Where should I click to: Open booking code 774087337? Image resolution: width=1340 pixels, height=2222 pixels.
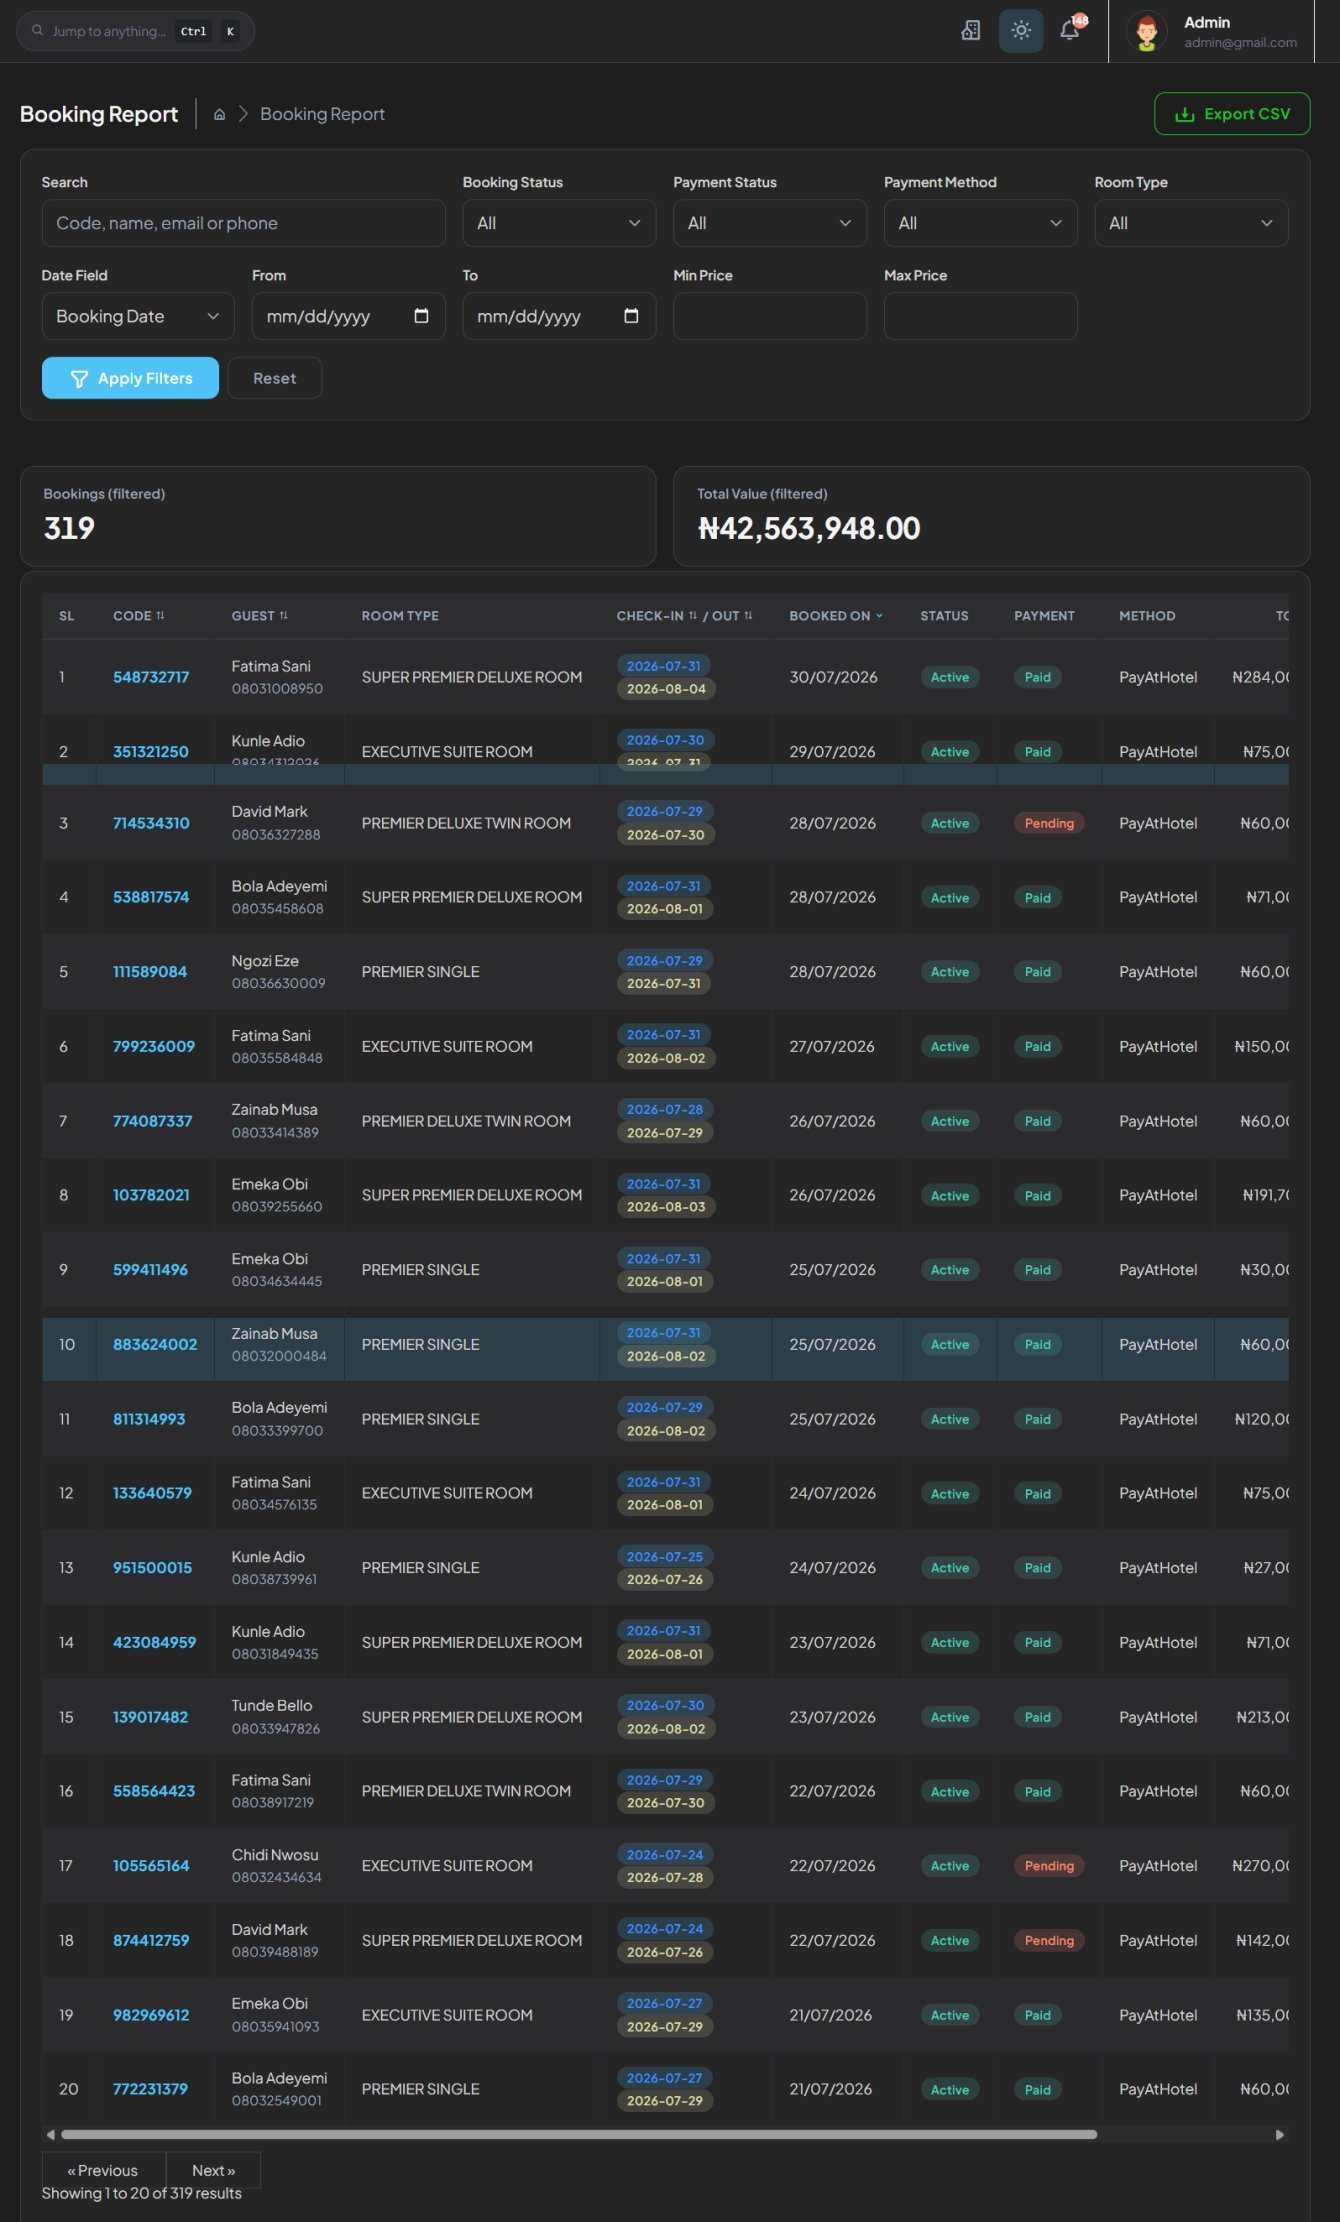pos(152,1121)
